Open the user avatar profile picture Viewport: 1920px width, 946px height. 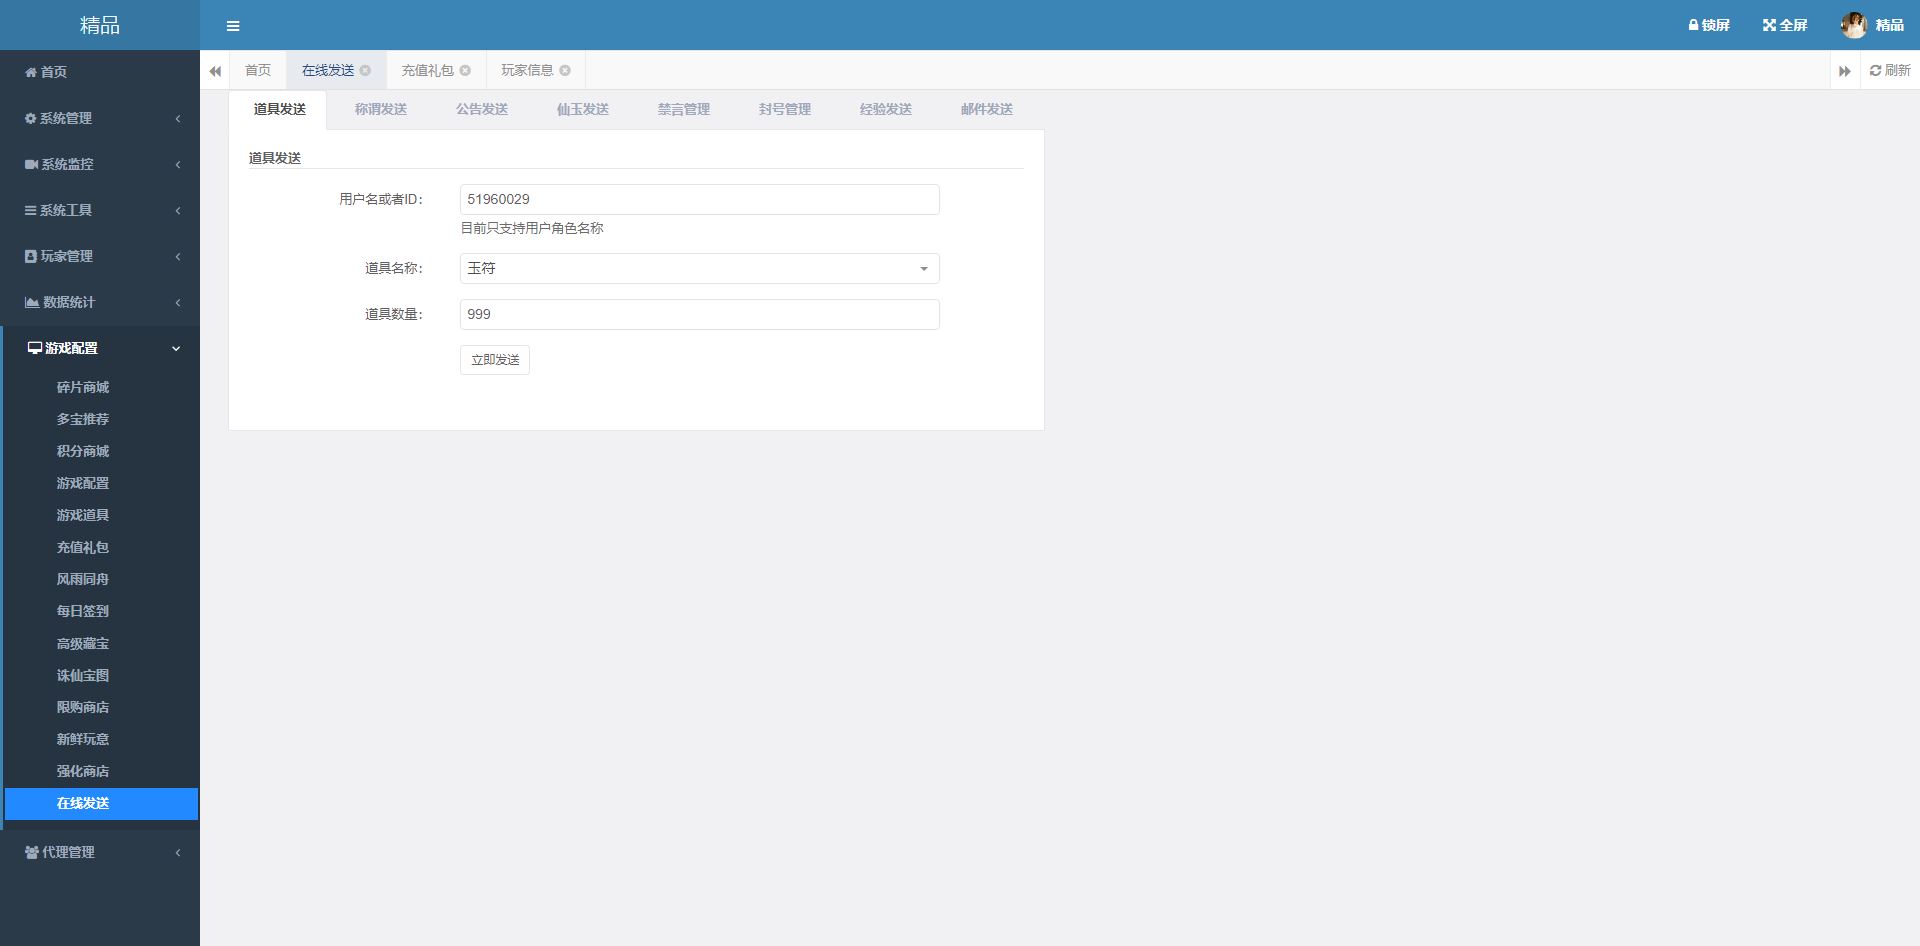[1853, 25]
